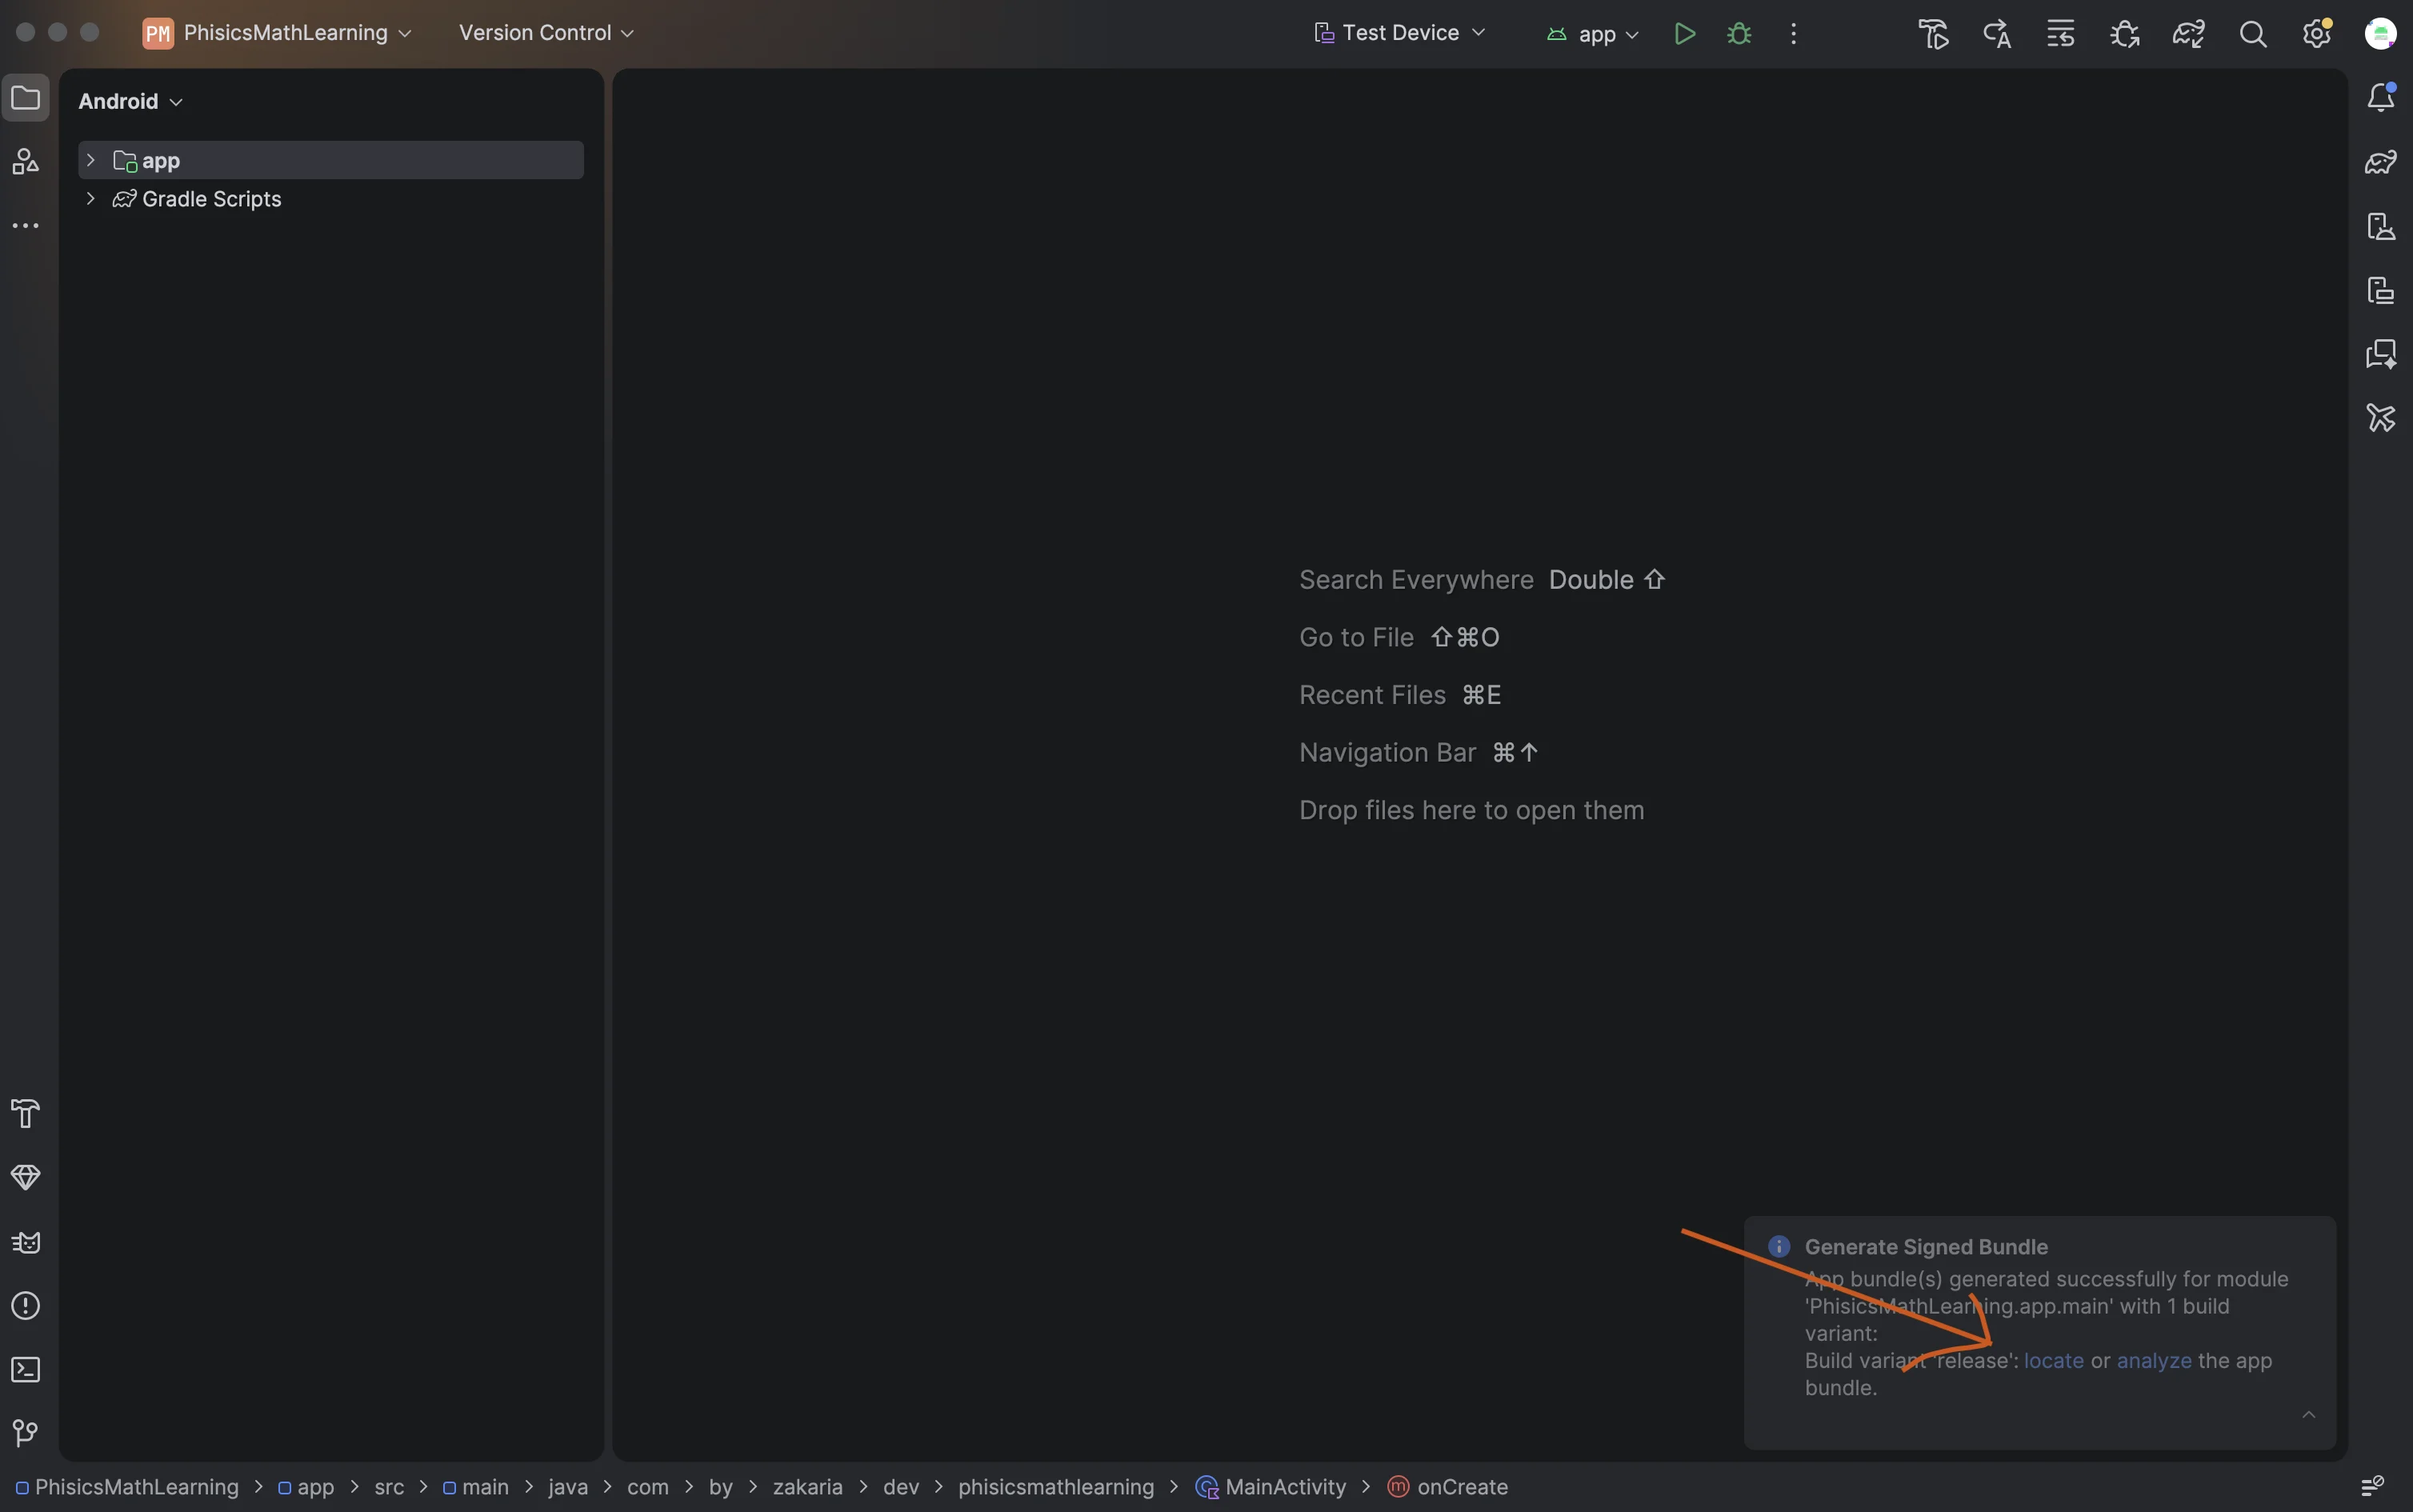Open the Git branch tool window
2413x1512 pixels.
click(26, 1433)
